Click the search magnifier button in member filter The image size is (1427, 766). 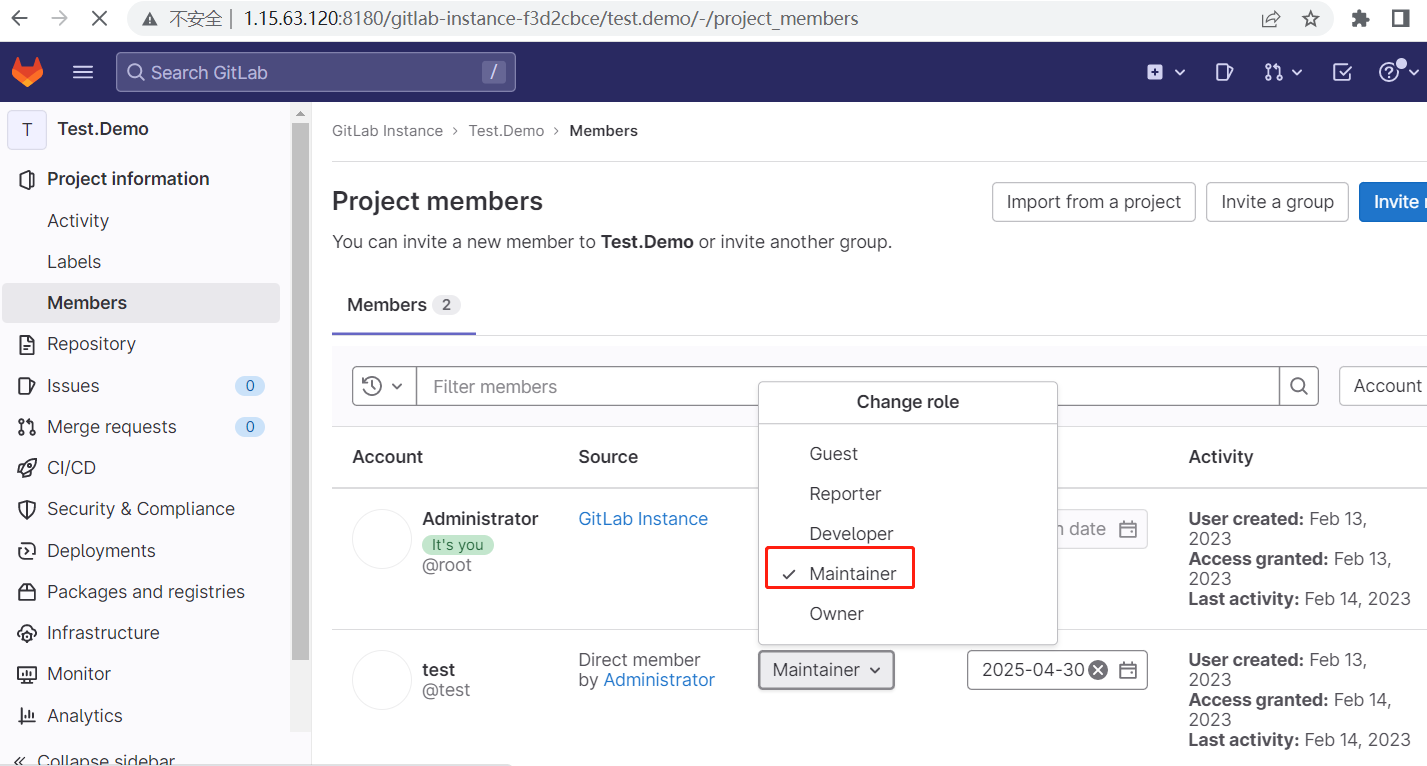[1299, 386]
